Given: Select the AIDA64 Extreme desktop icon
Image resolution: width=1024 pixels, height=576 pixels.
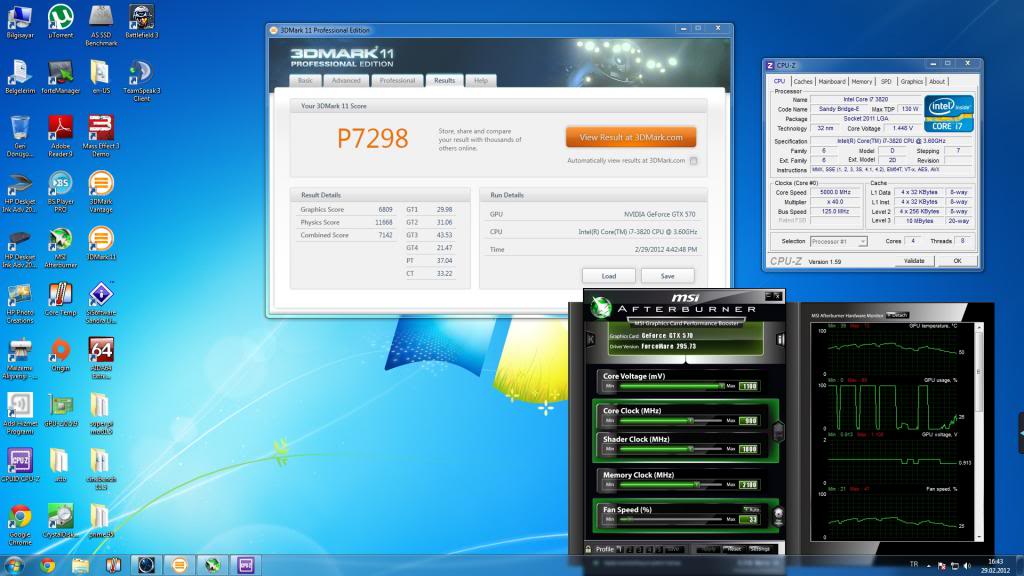Looking at the screenshot, I should tap(101, 358).
